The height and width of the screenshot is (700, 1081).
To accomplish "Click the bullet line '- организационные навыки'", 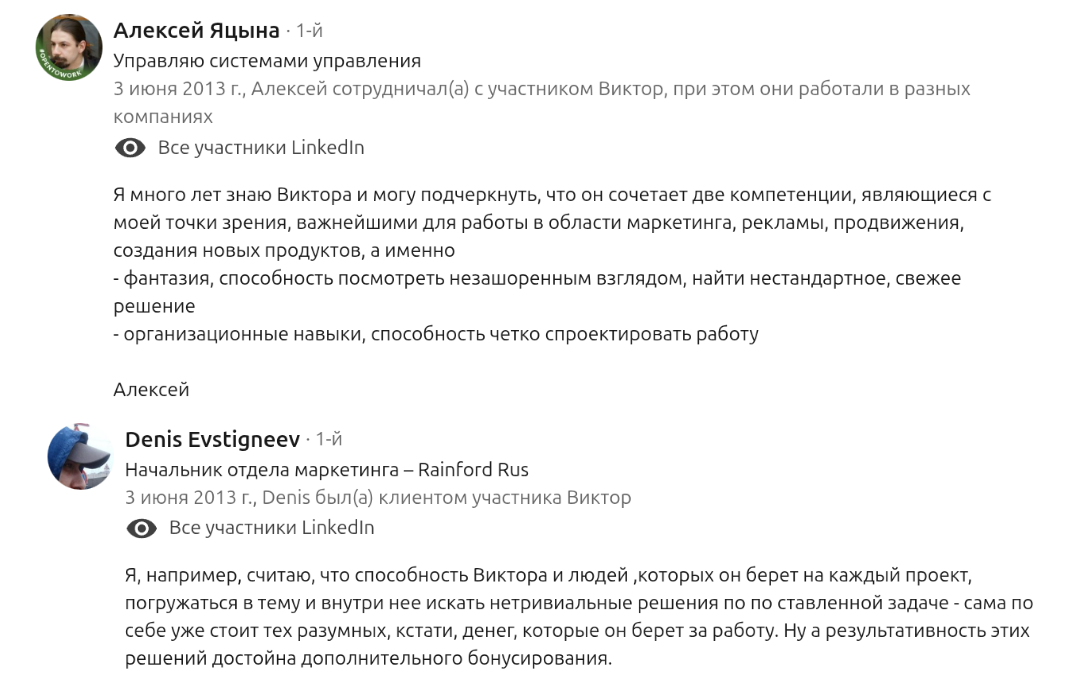I will click(x=436, y=334).
